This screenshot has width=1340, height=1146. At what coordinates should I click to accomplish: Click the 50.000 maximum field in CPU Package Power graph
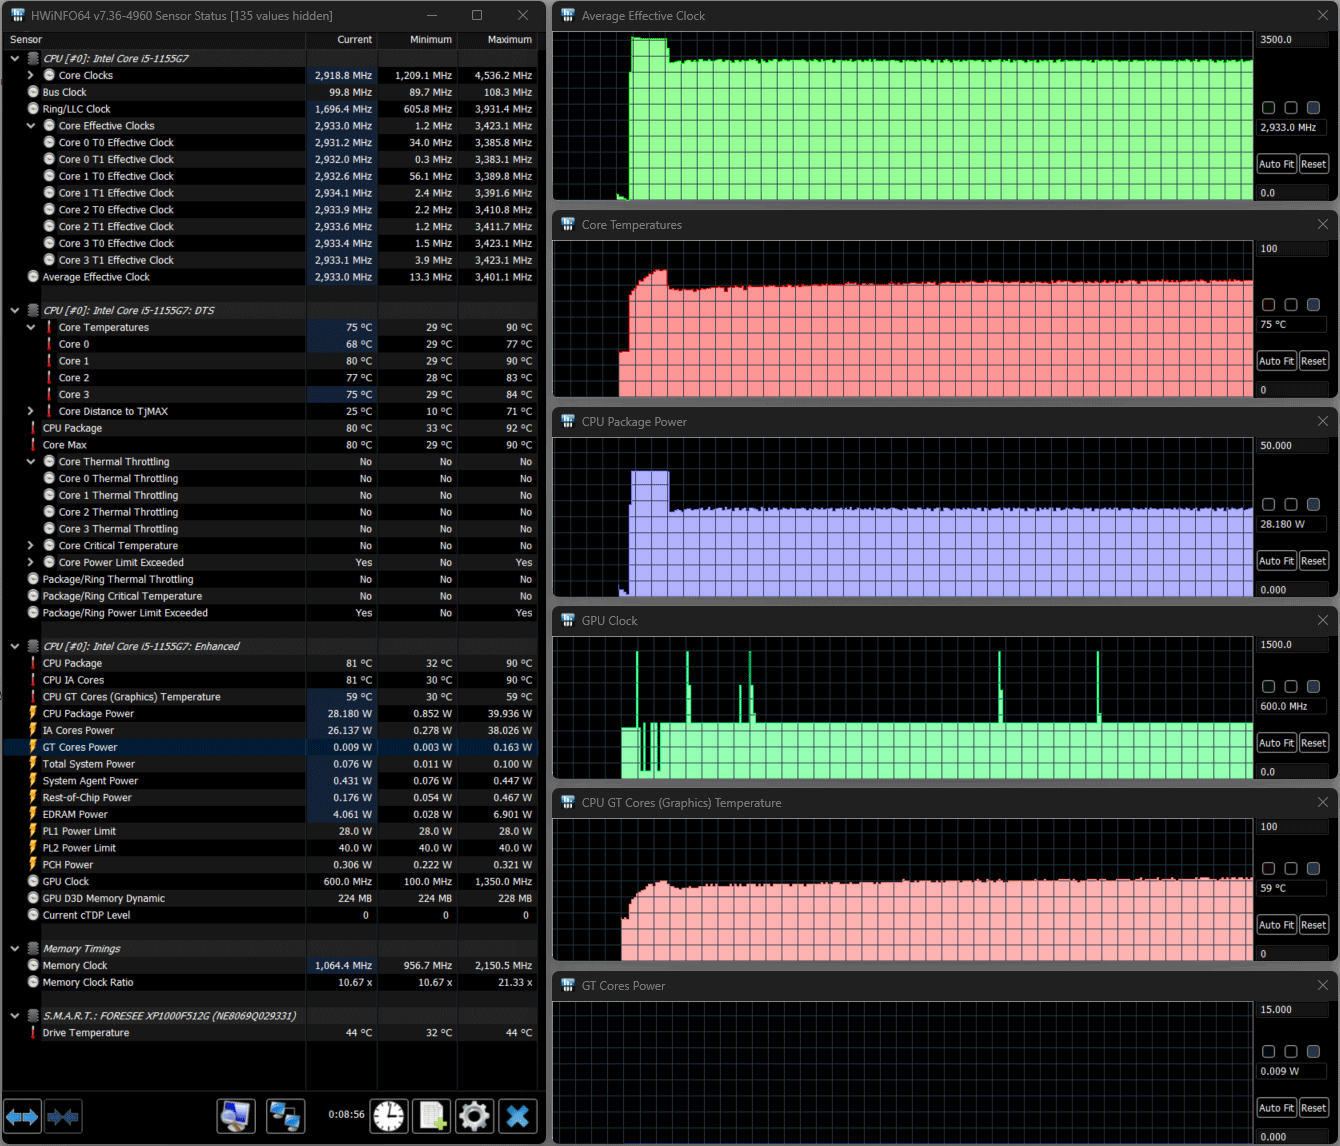pyautogui.click(x=1293, y=446)
